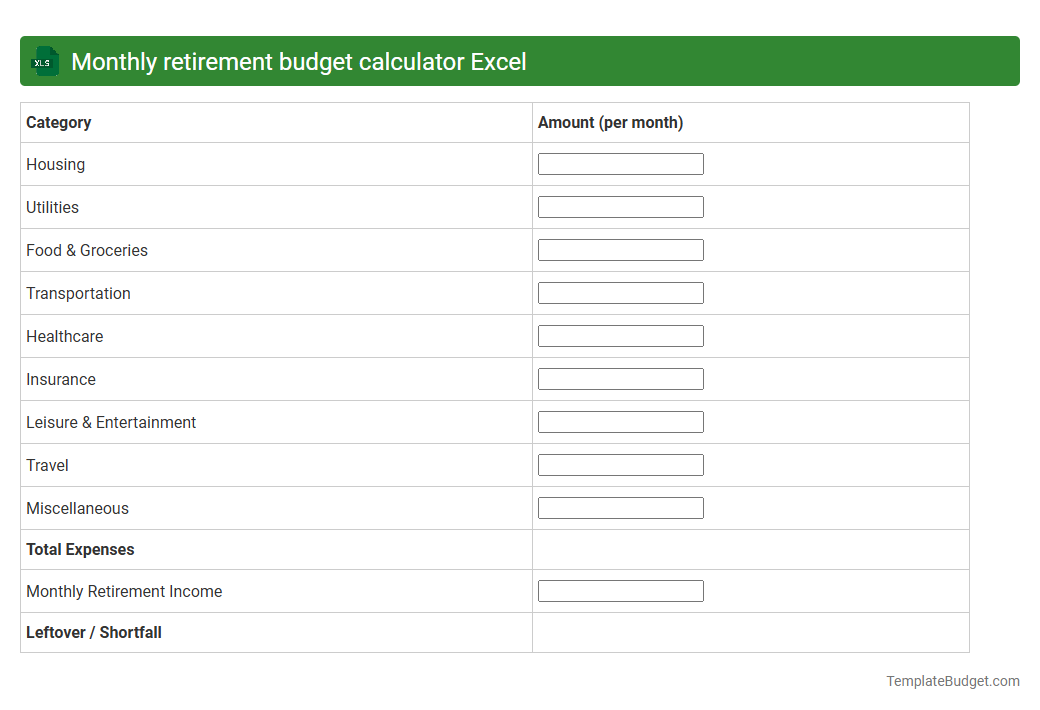Select the Total Expenses row label

(x=80, y=549)
